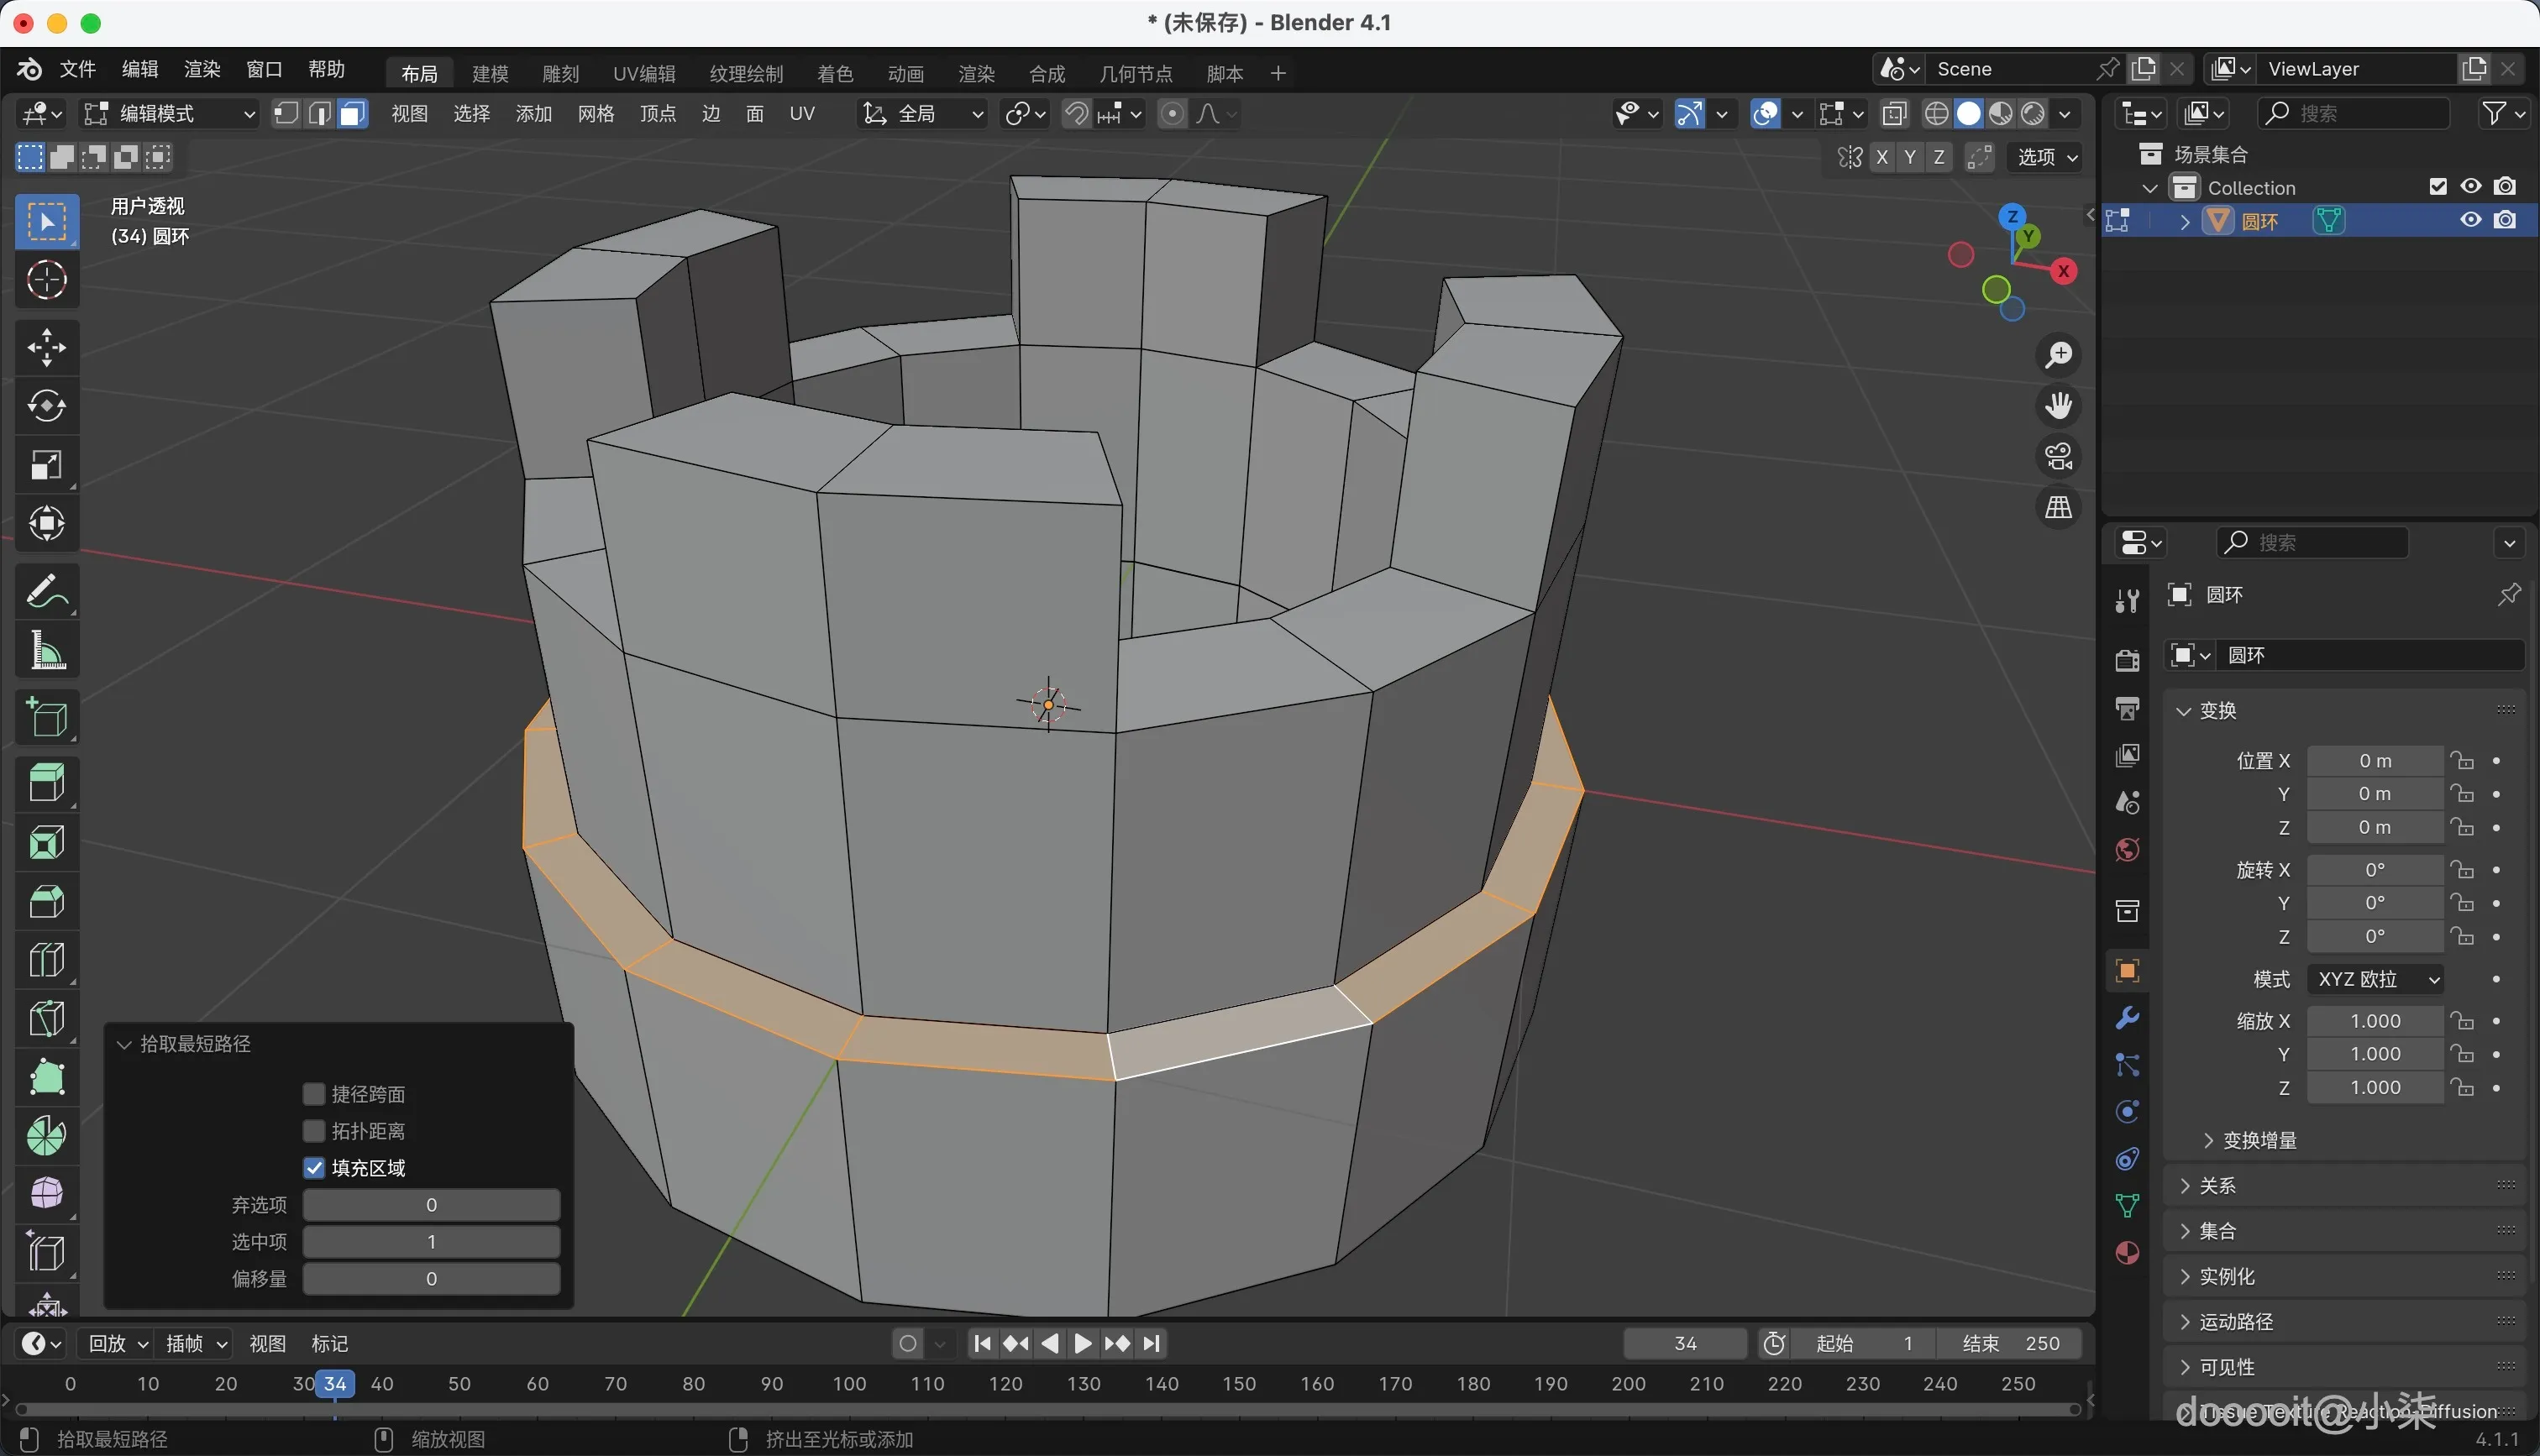Uncheck the 填充区域 checkbox
2540x1456 pixels.
pyautogui.click(x=314, y=1168)
